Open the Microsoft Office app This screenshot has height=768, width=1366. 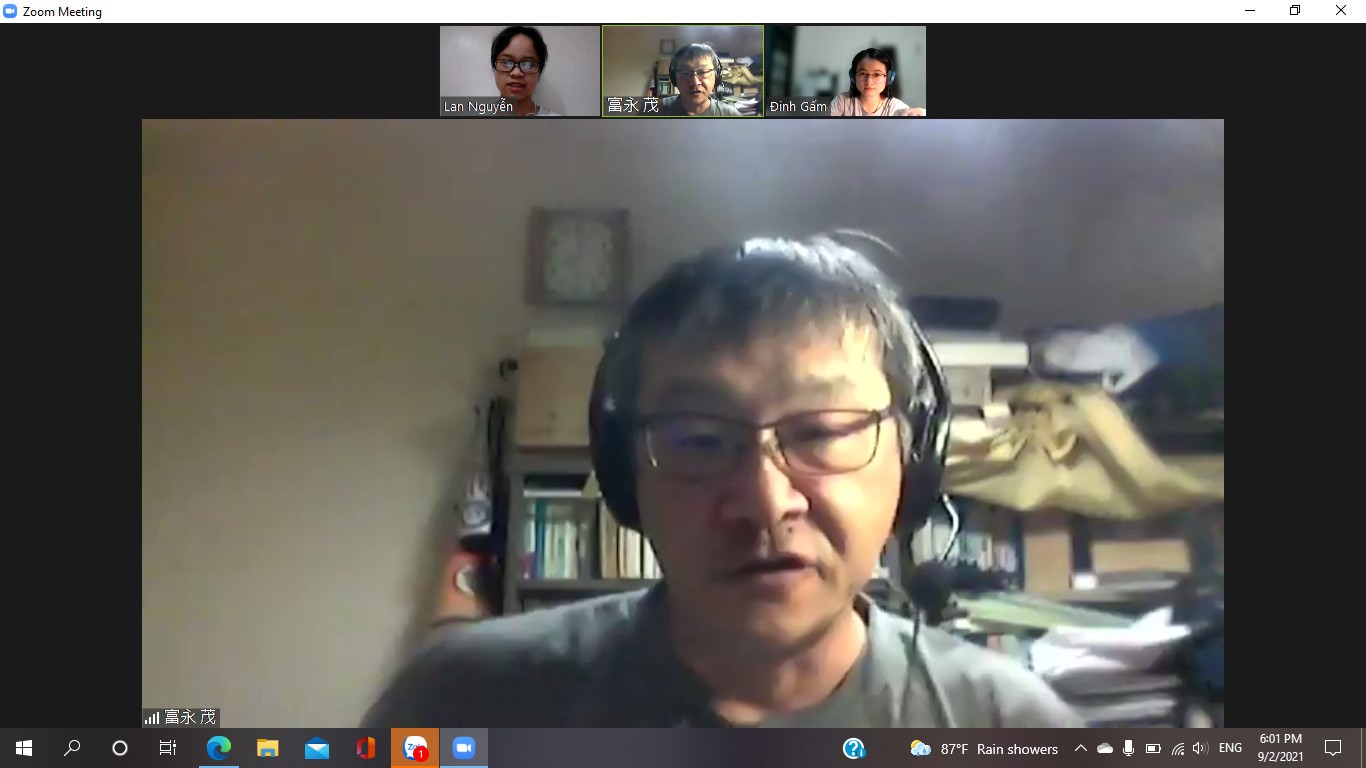click(x=366, y=748)
